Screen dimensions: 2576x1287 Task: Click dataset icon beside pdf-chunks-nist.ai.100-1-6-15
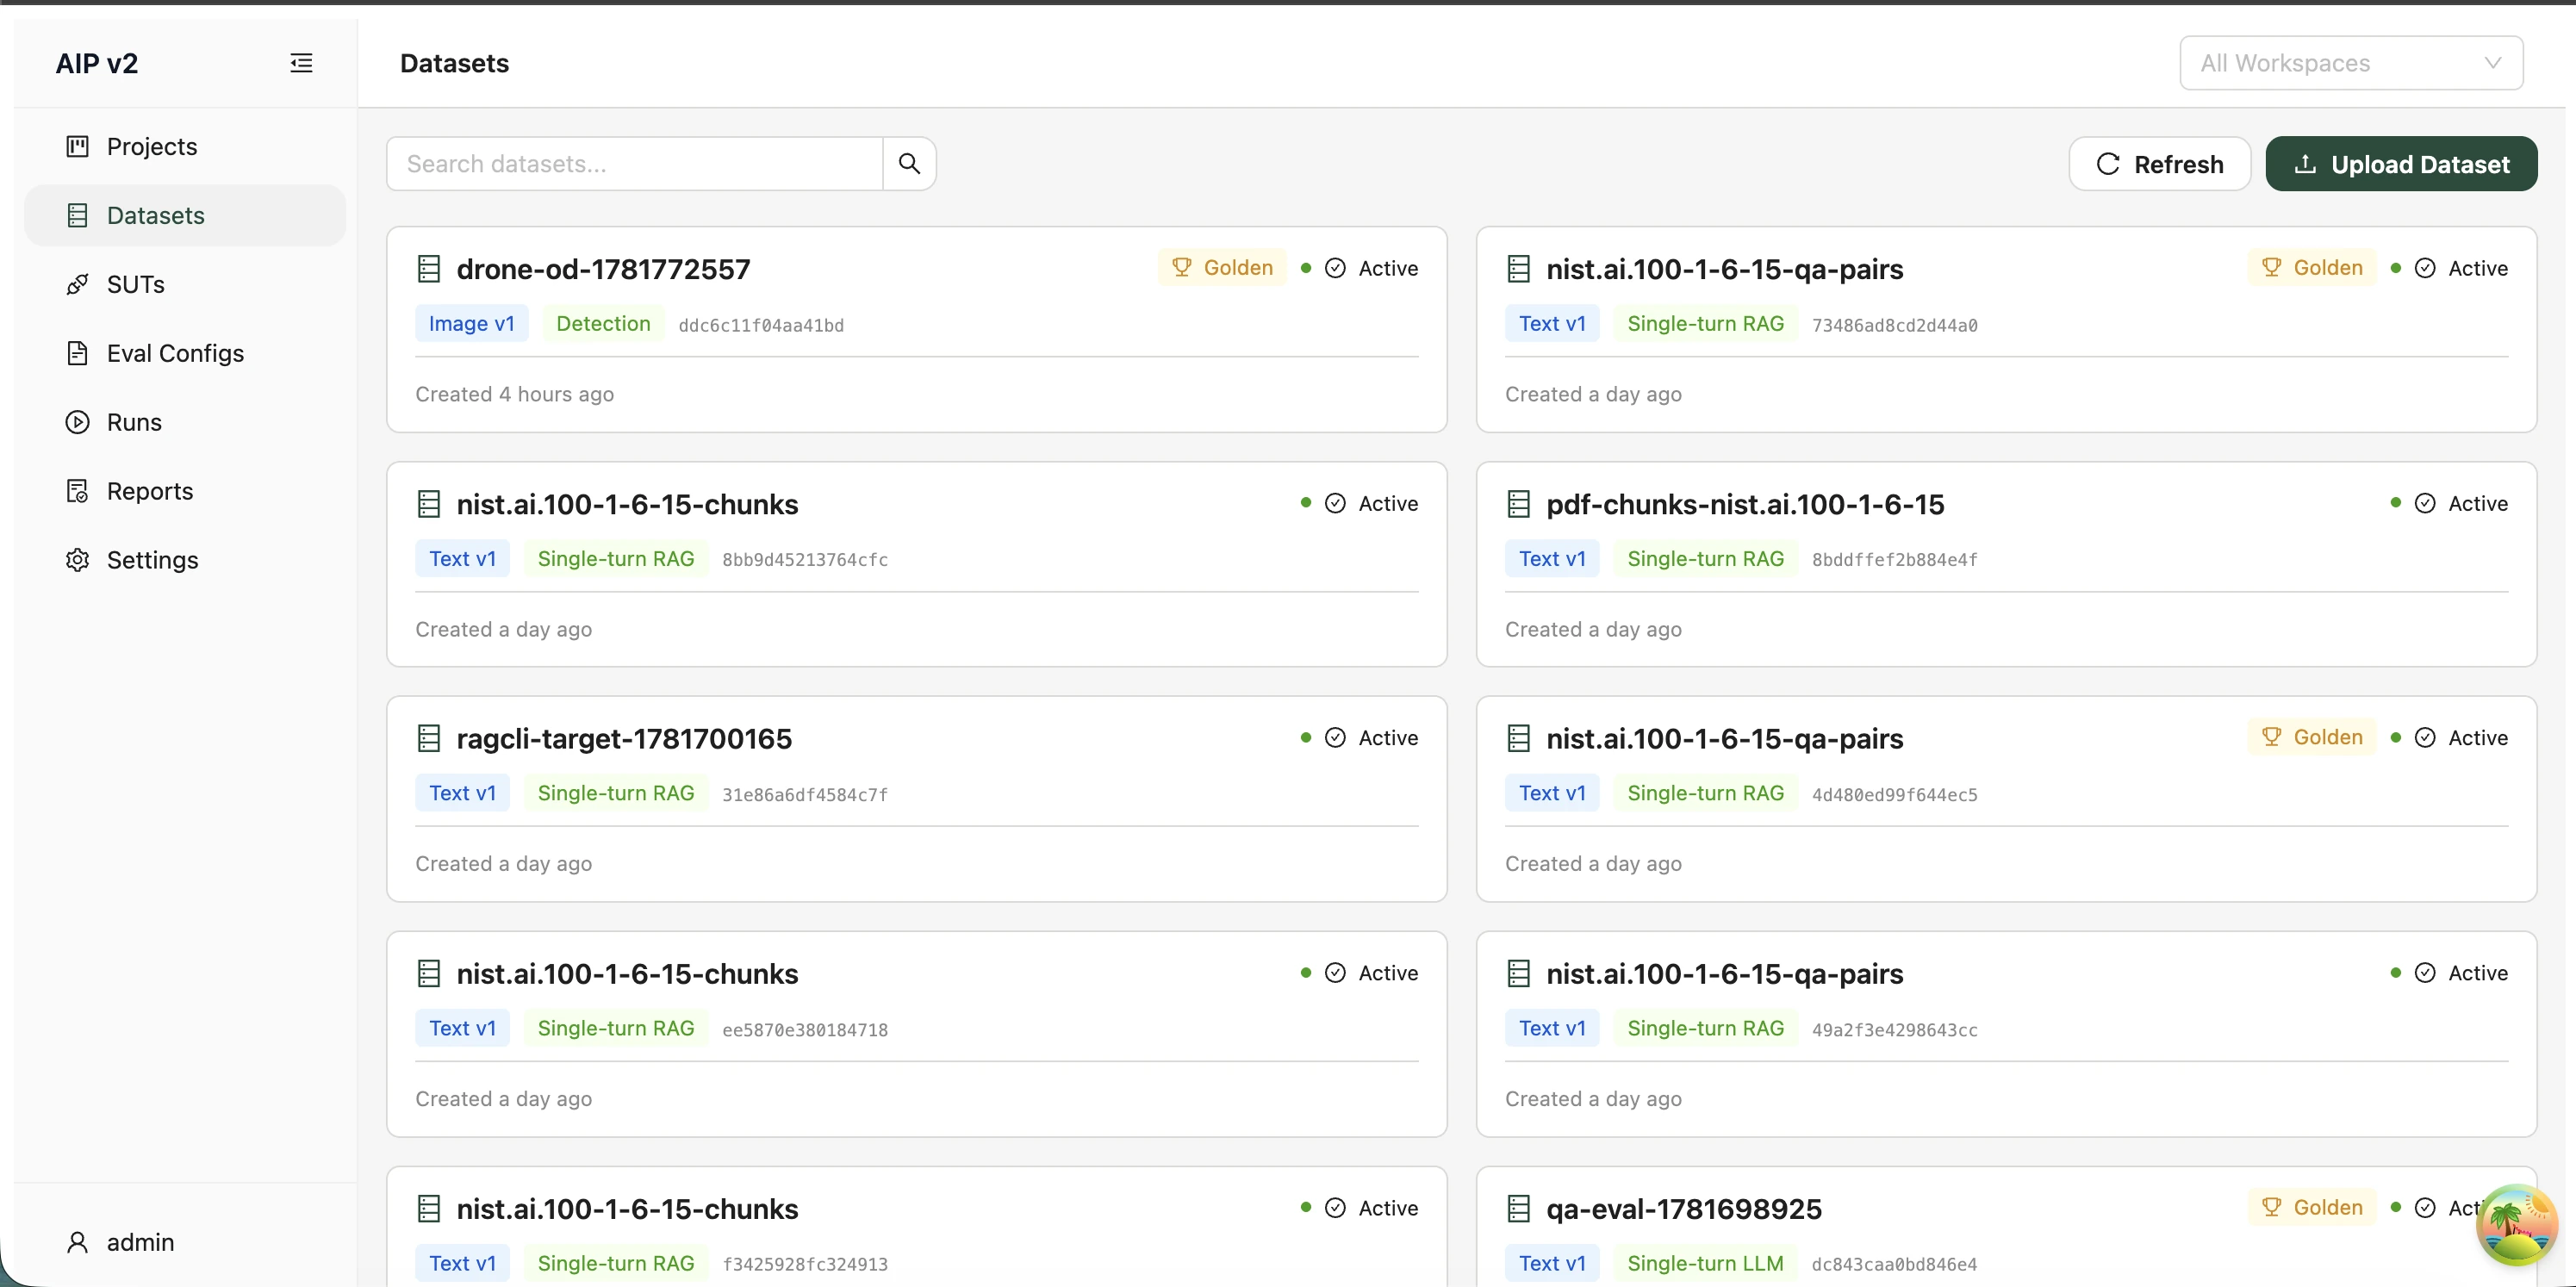[1519, 504]
